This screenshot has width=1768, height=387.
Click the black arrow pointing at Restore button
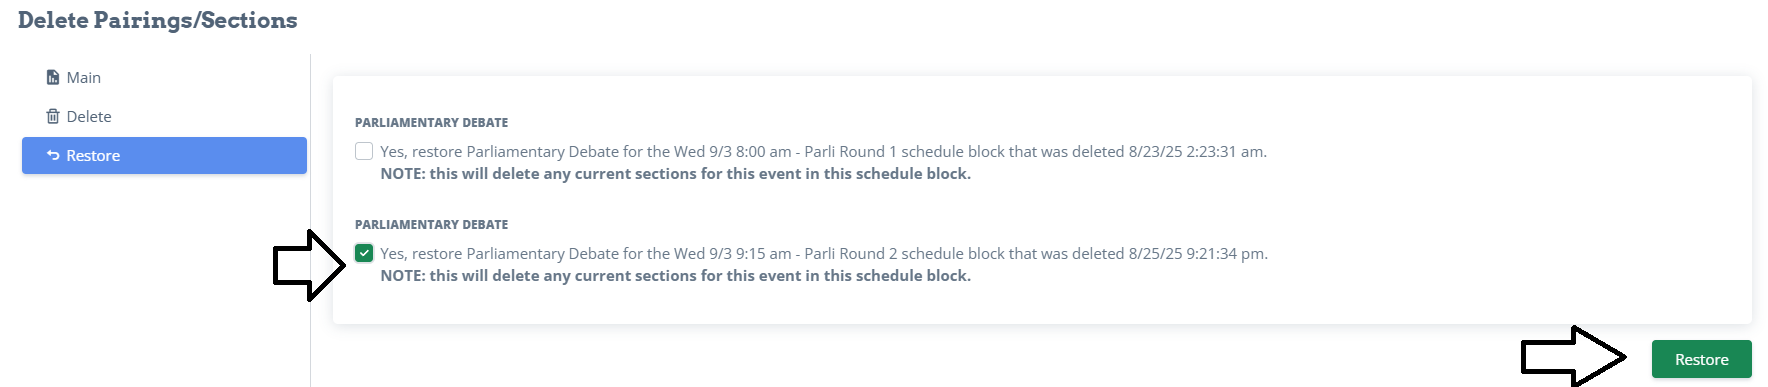coord(1574,356)
